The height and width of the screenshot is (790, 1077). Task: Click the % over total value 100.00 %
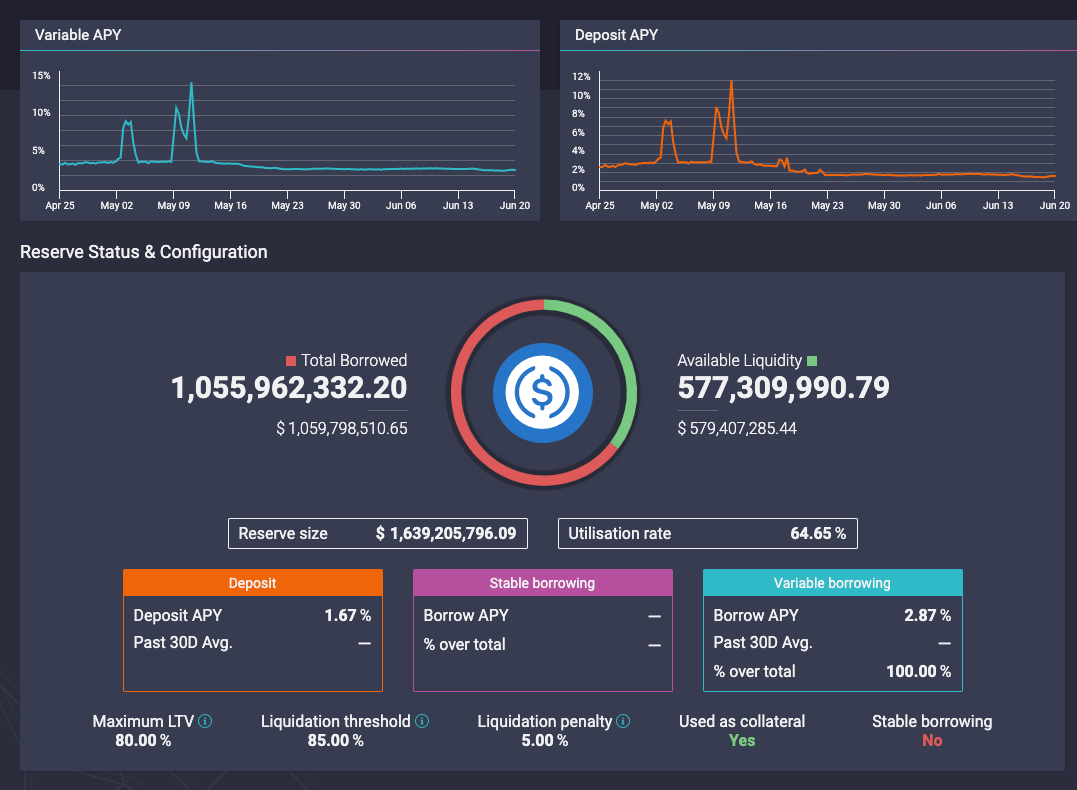click(x=918, y=671)
